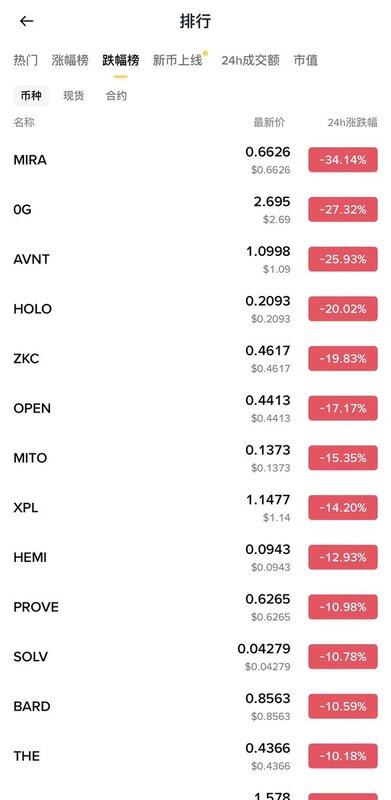Select the 币种 filter chip

pos(31,95)
